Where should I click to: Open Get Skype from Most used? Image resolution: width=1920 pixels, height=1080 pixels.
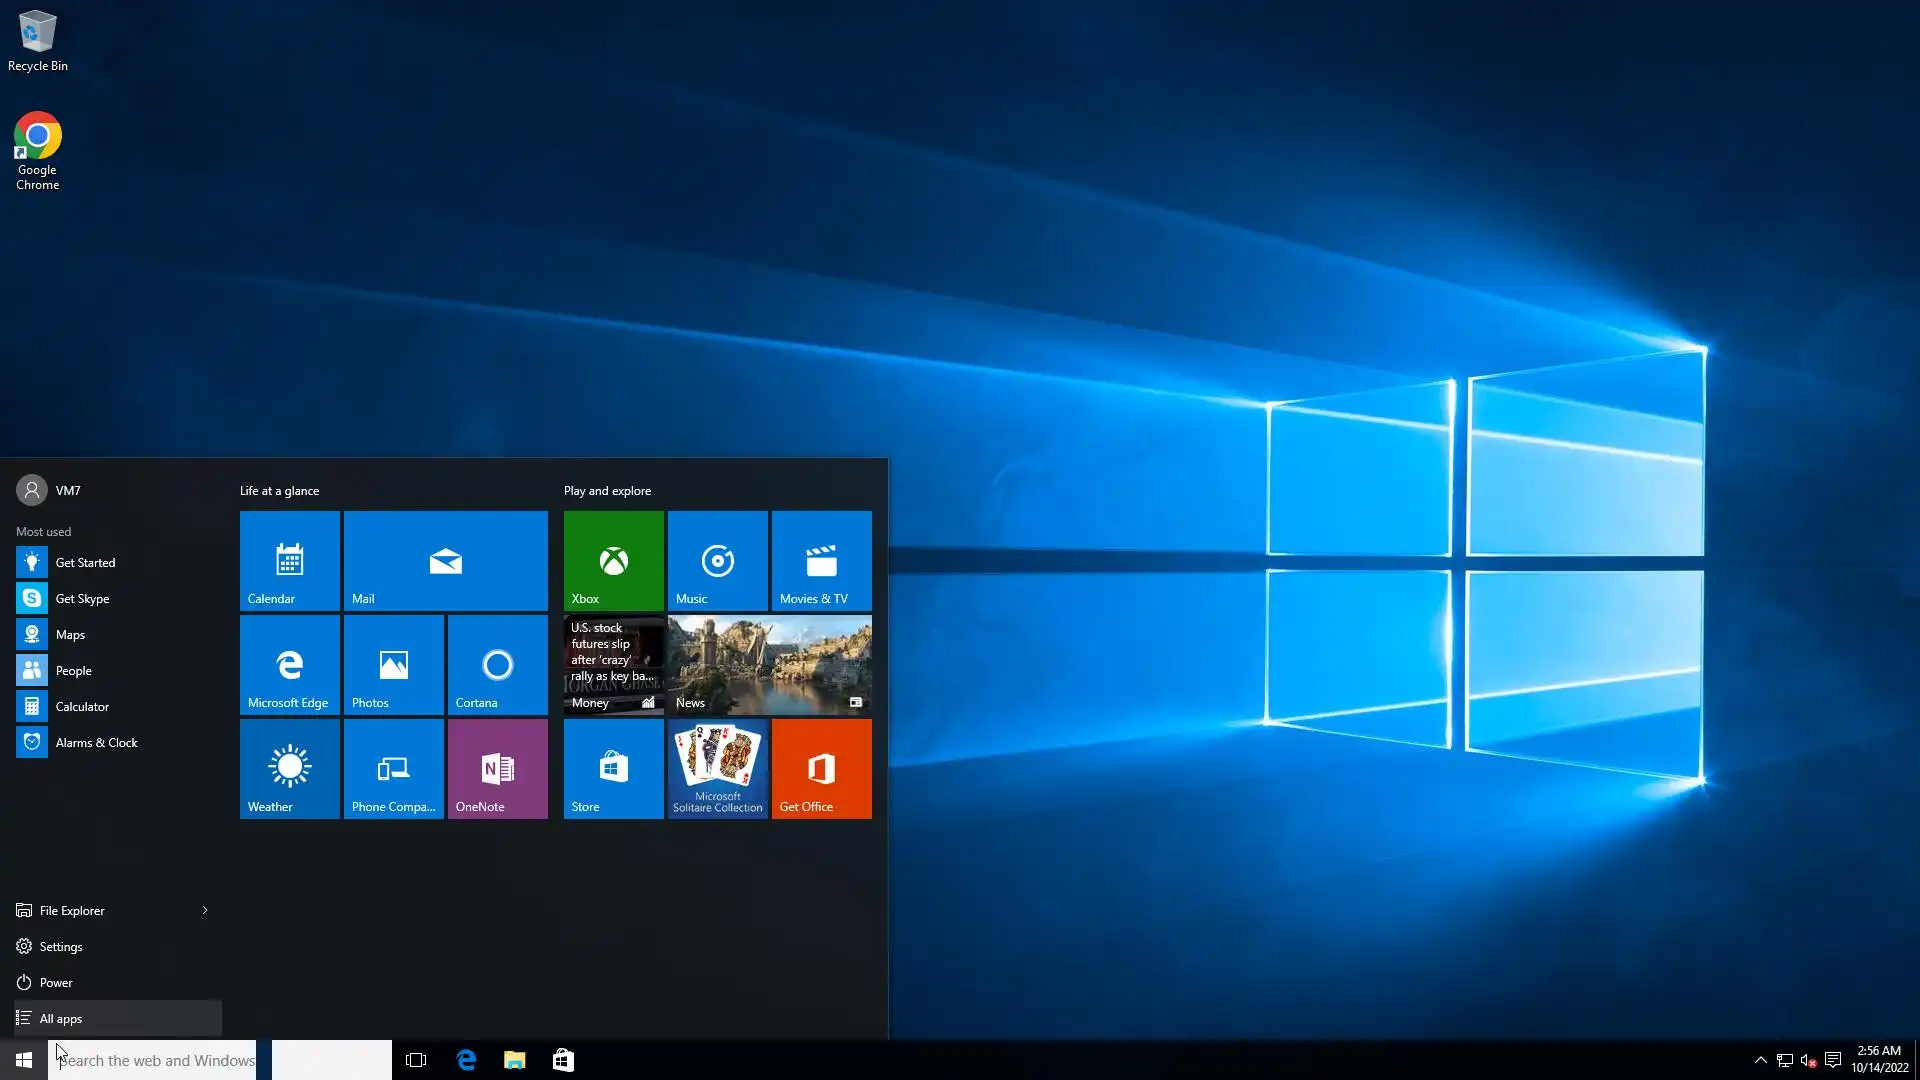click(x=82, y=598)
